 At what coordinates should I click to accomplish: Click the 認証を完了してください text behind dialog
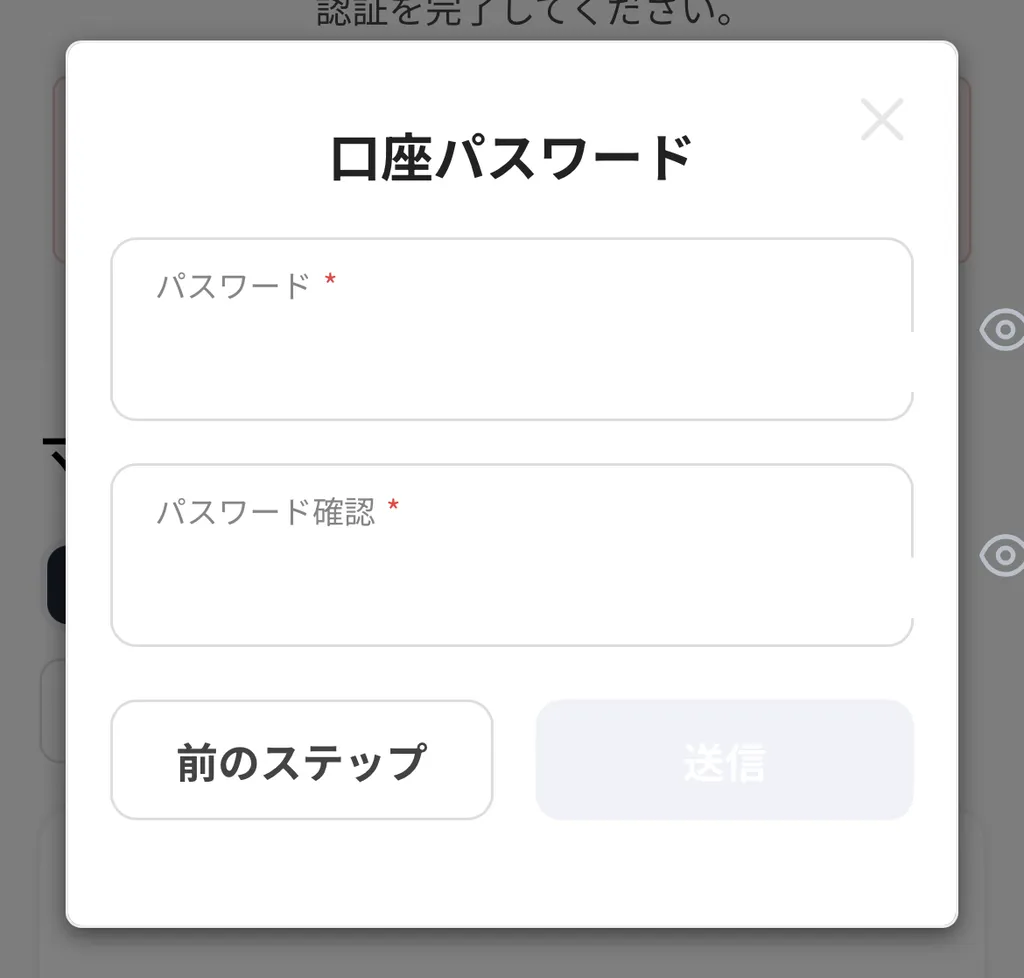pyautogui.click(x=527, y=15)
